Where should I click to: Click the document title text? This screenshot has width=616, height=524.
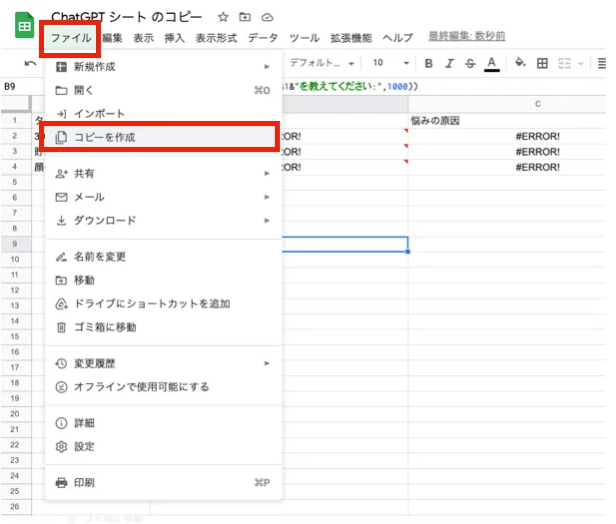(x=126, y=17)
